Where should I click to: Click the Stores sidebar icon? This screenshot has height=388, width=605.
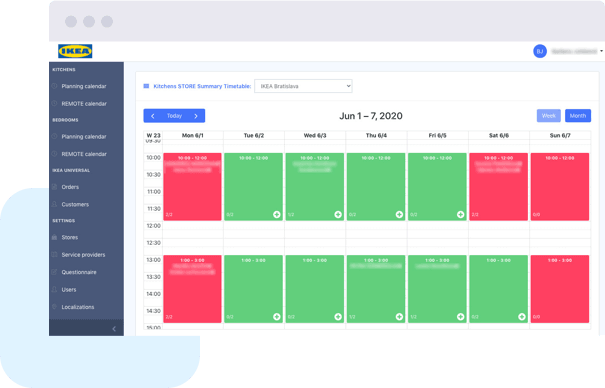54,237
